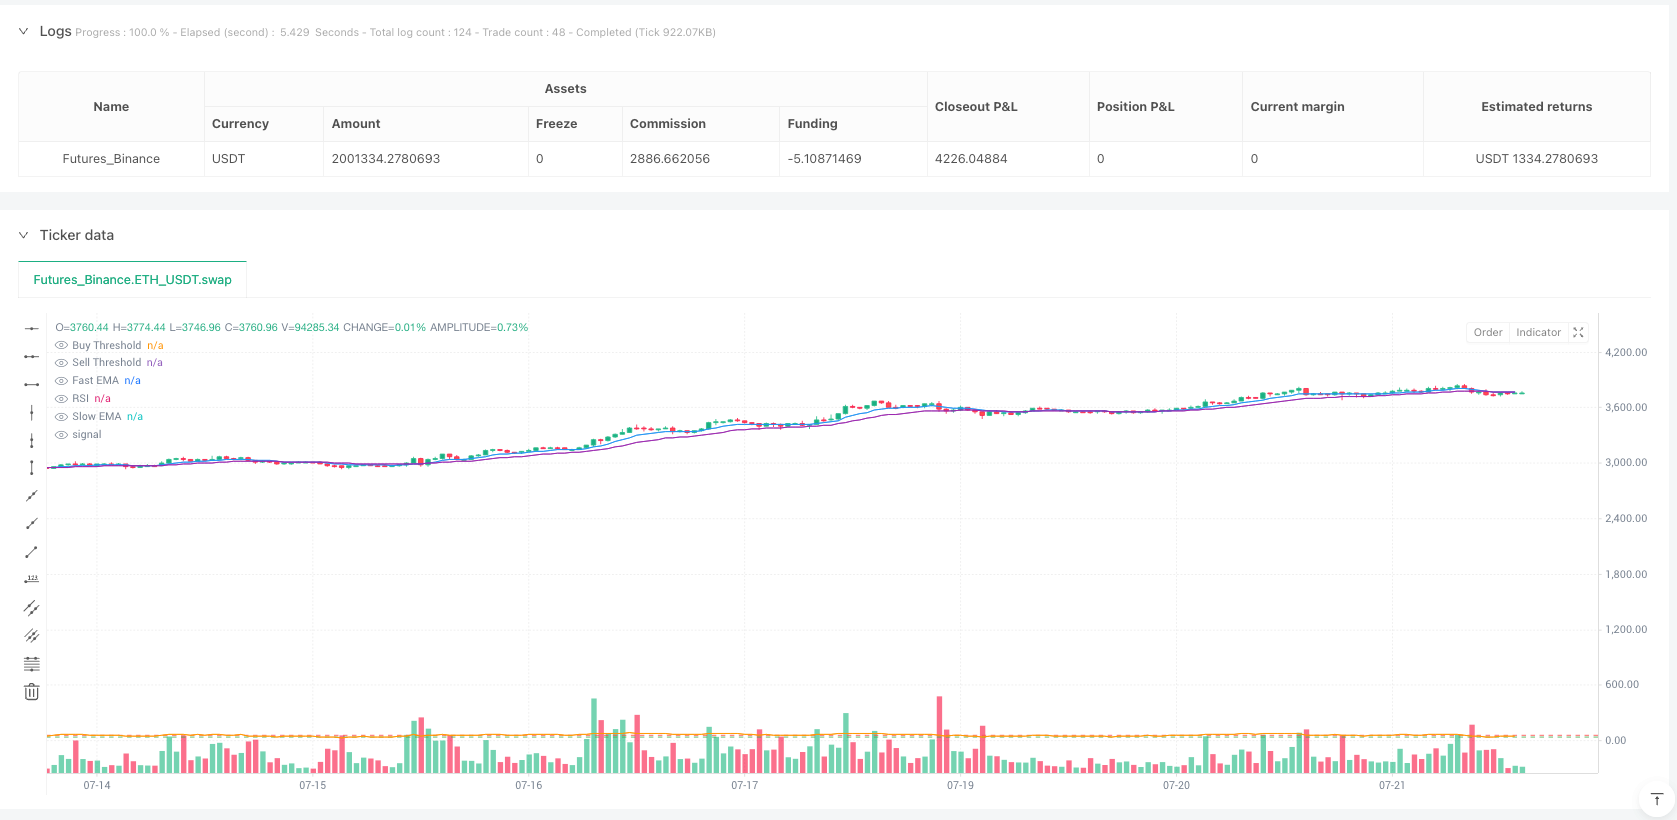Hide the RSI indicator via eye icon
This screenshot has width=1677, height=820.
point(61,399)
